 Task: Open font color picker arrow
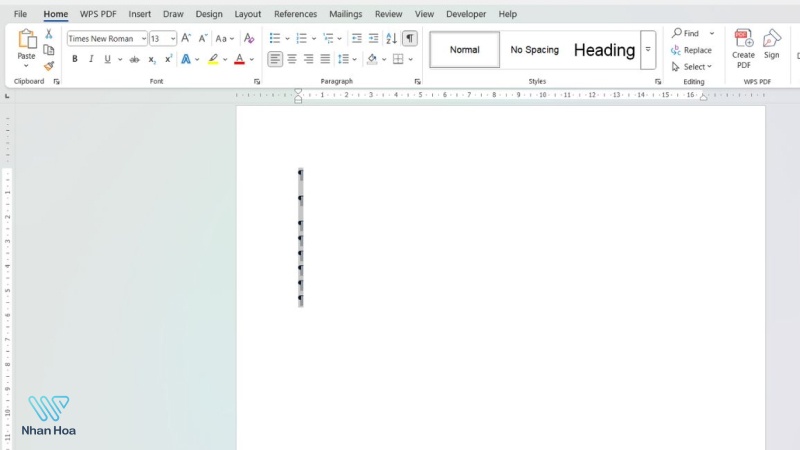(252, 59)
